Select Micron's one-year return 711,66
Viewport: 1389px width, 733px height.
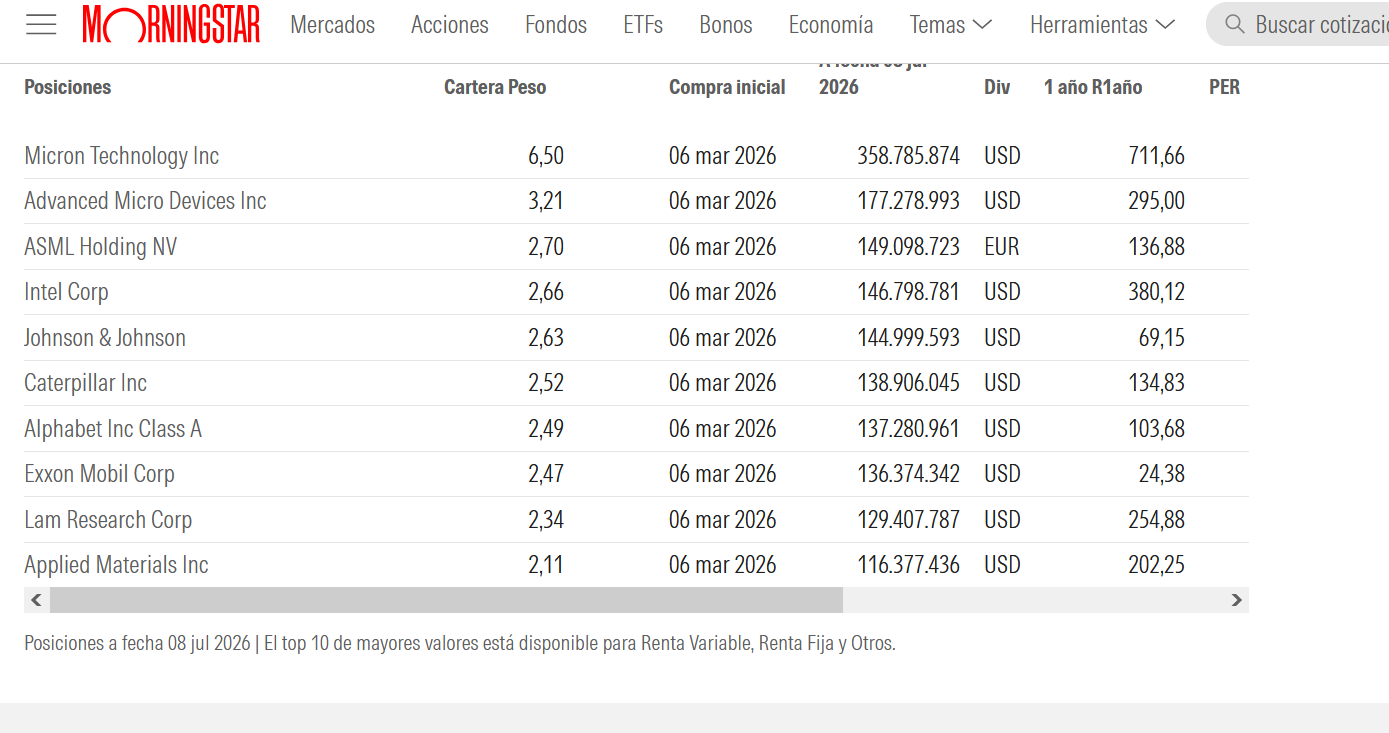pos(1157,156)
